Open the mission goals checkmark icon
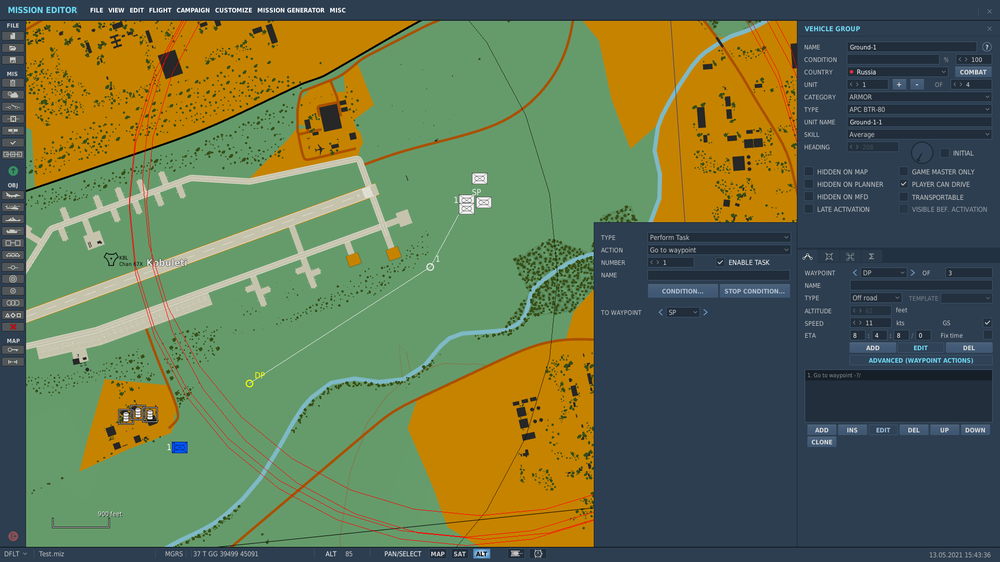Viewport: 1000px width, 562px height. click(x=13, y=142)
